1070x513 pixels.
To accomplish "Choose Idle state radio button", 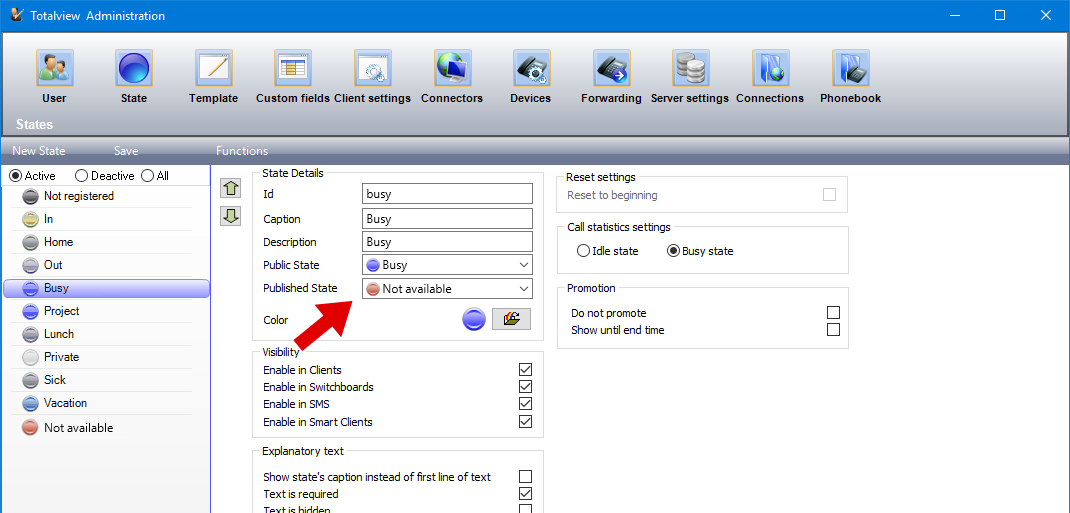I will (583, 251).
